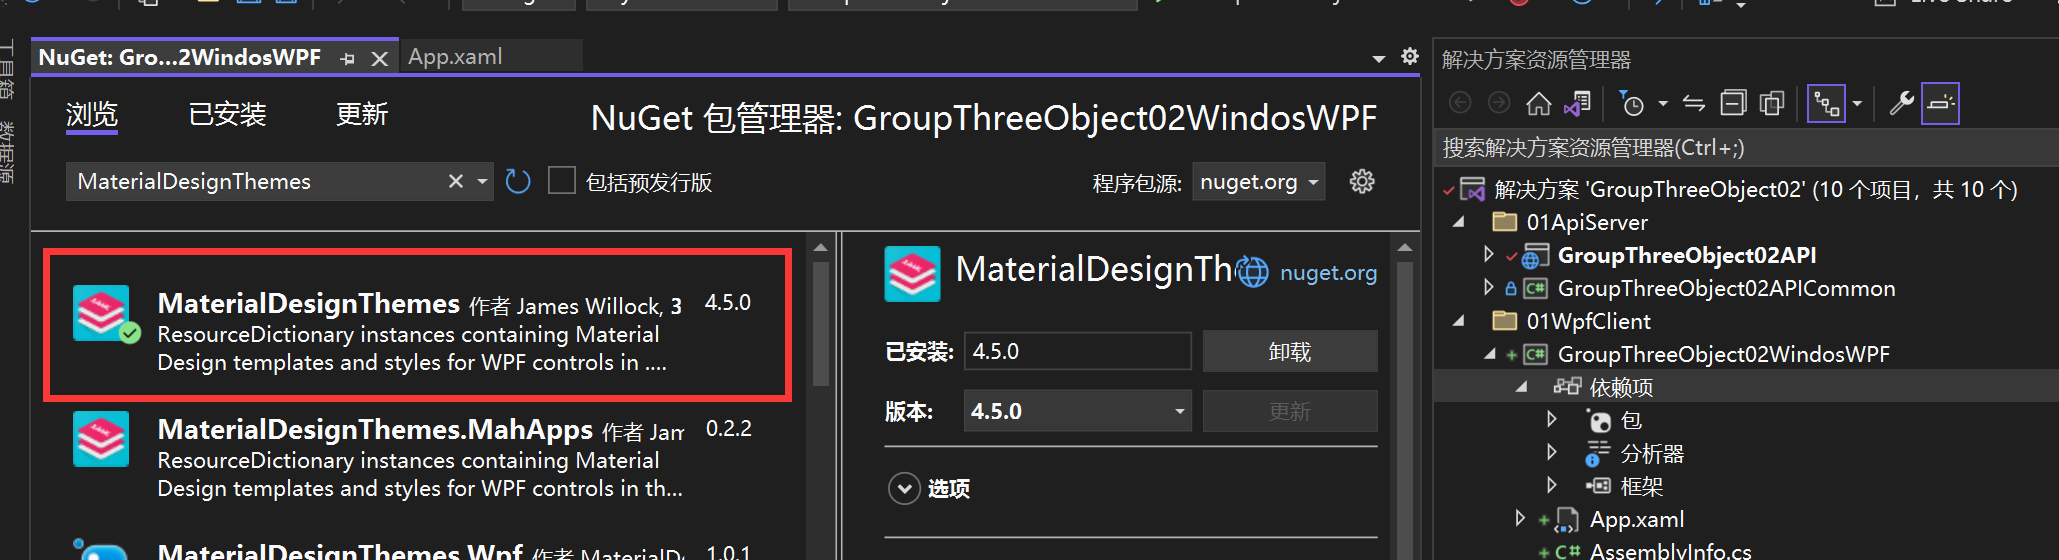Collapse the 依赖项 dependencies node

click(x=1522, y=387)
